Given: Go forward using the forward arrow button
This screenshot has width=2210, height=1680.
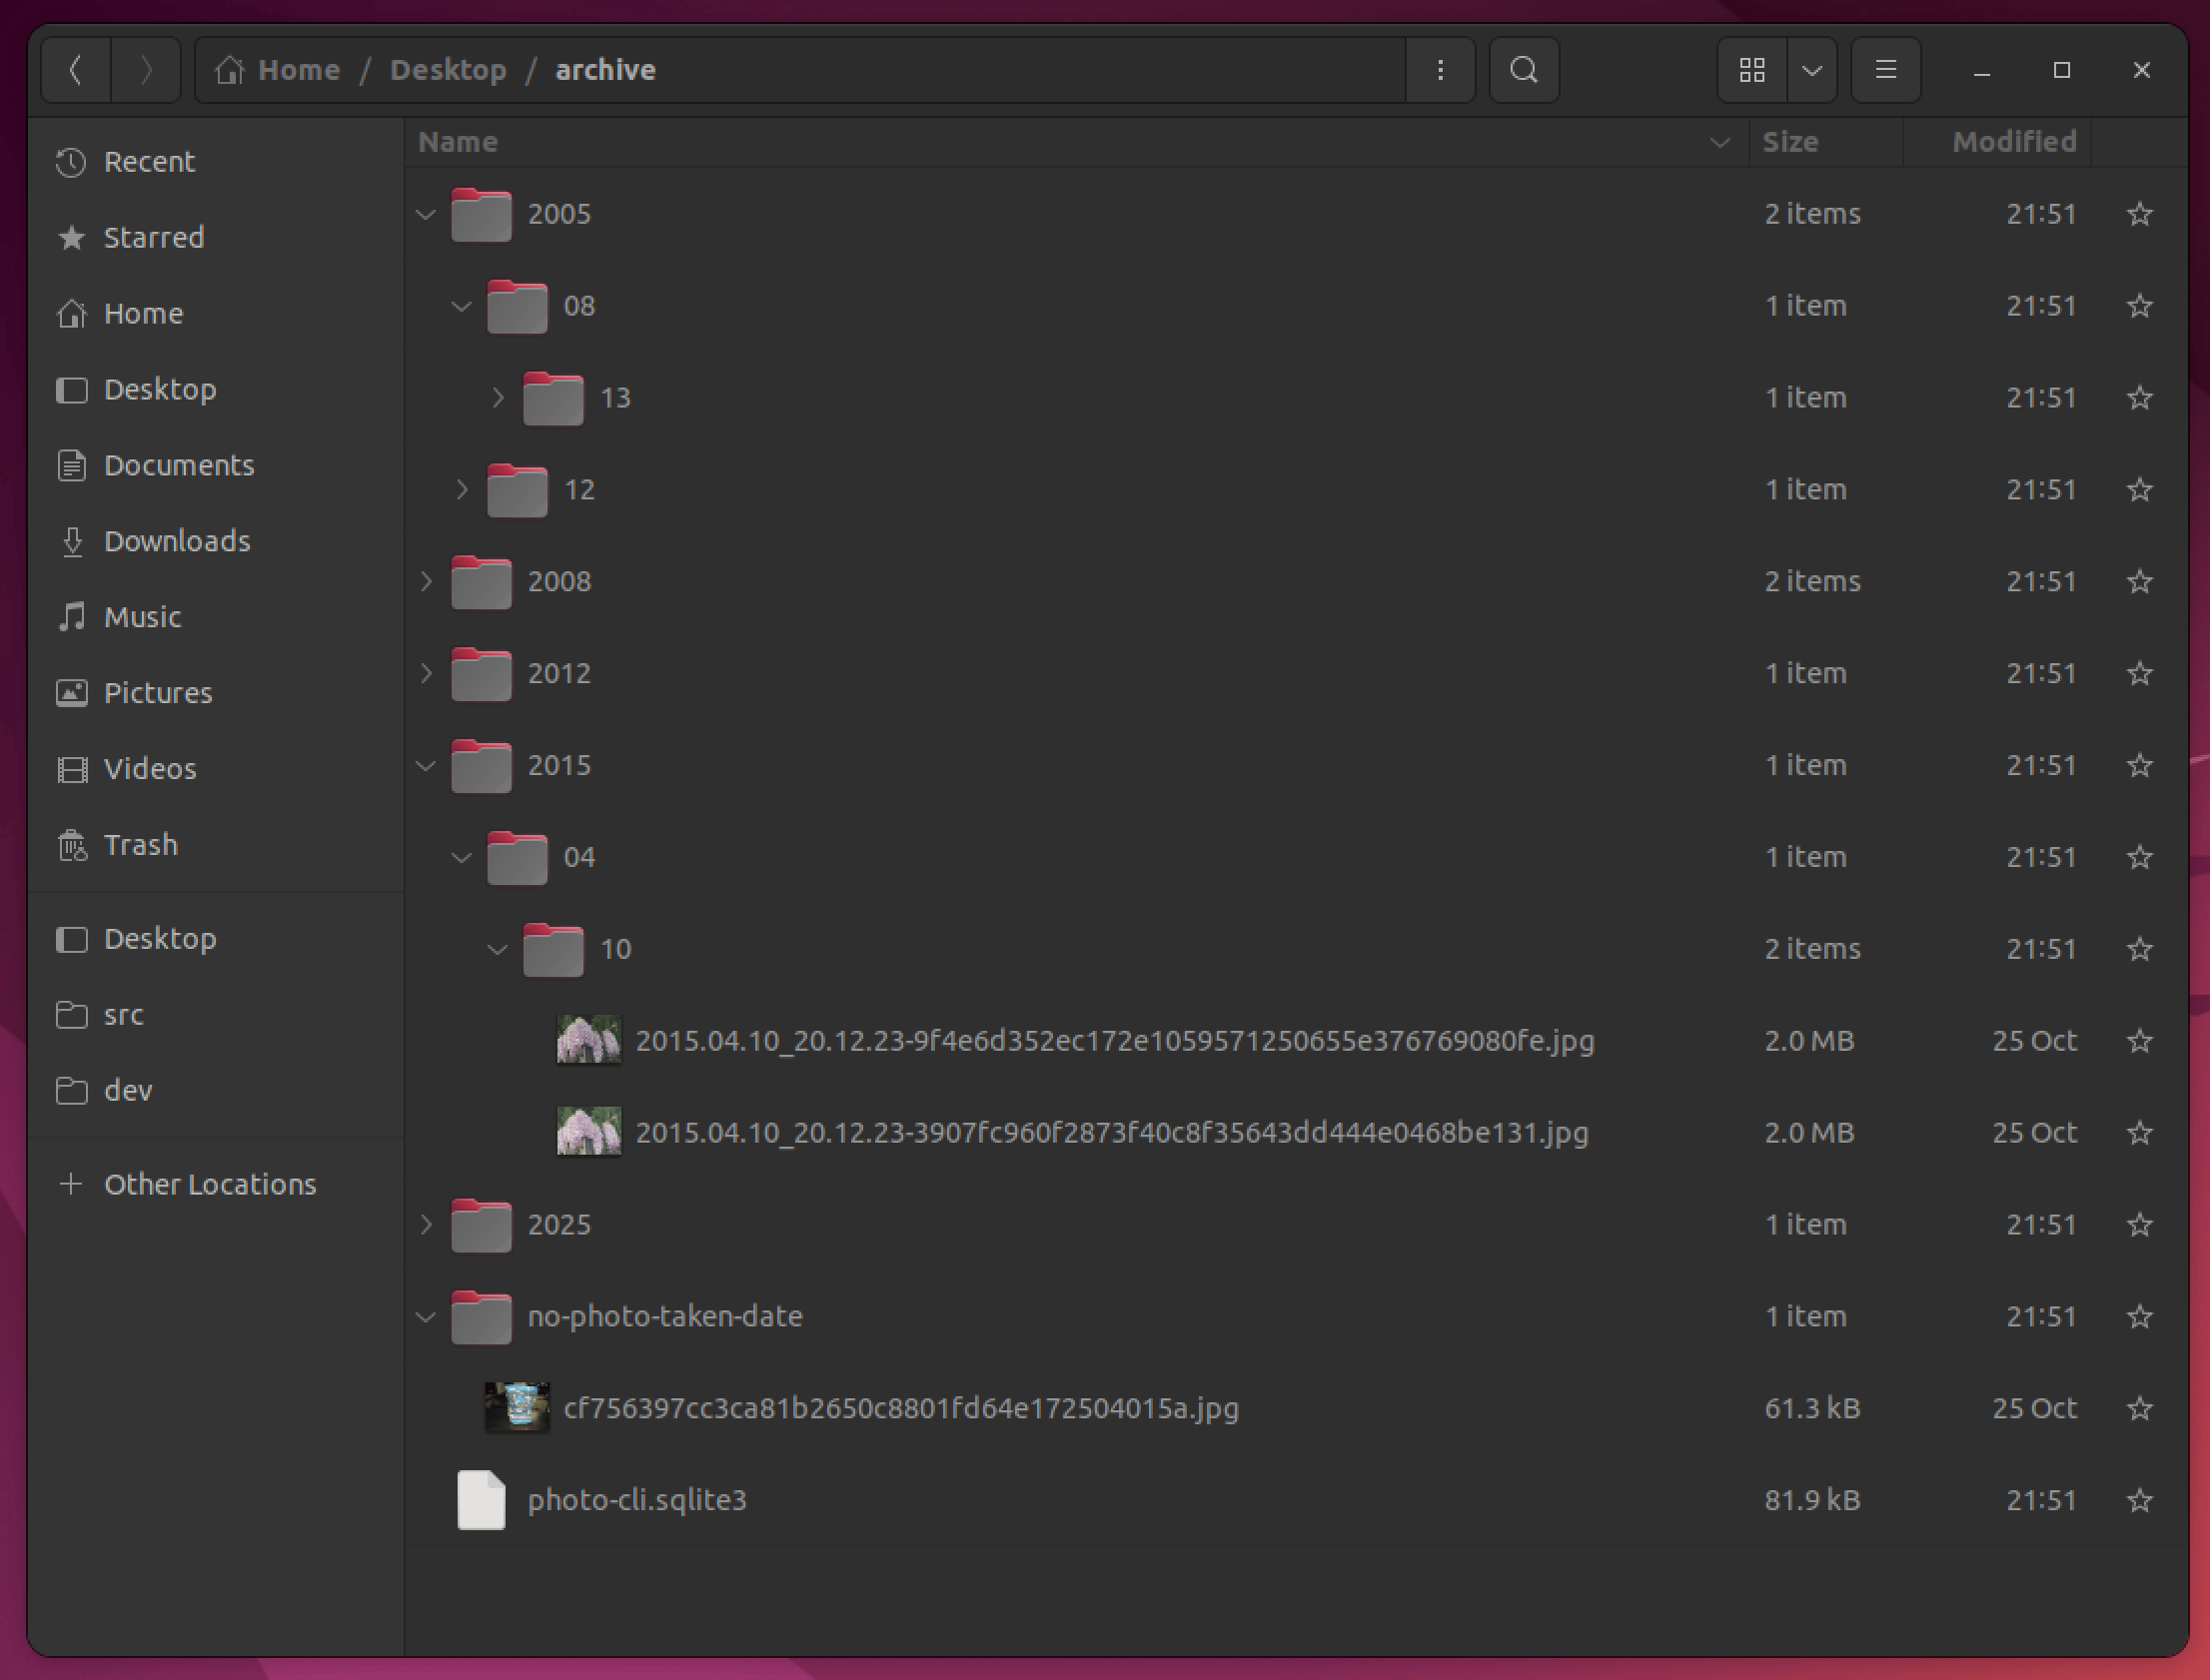Looking at the screenshot, I should (x=146, y=70).
